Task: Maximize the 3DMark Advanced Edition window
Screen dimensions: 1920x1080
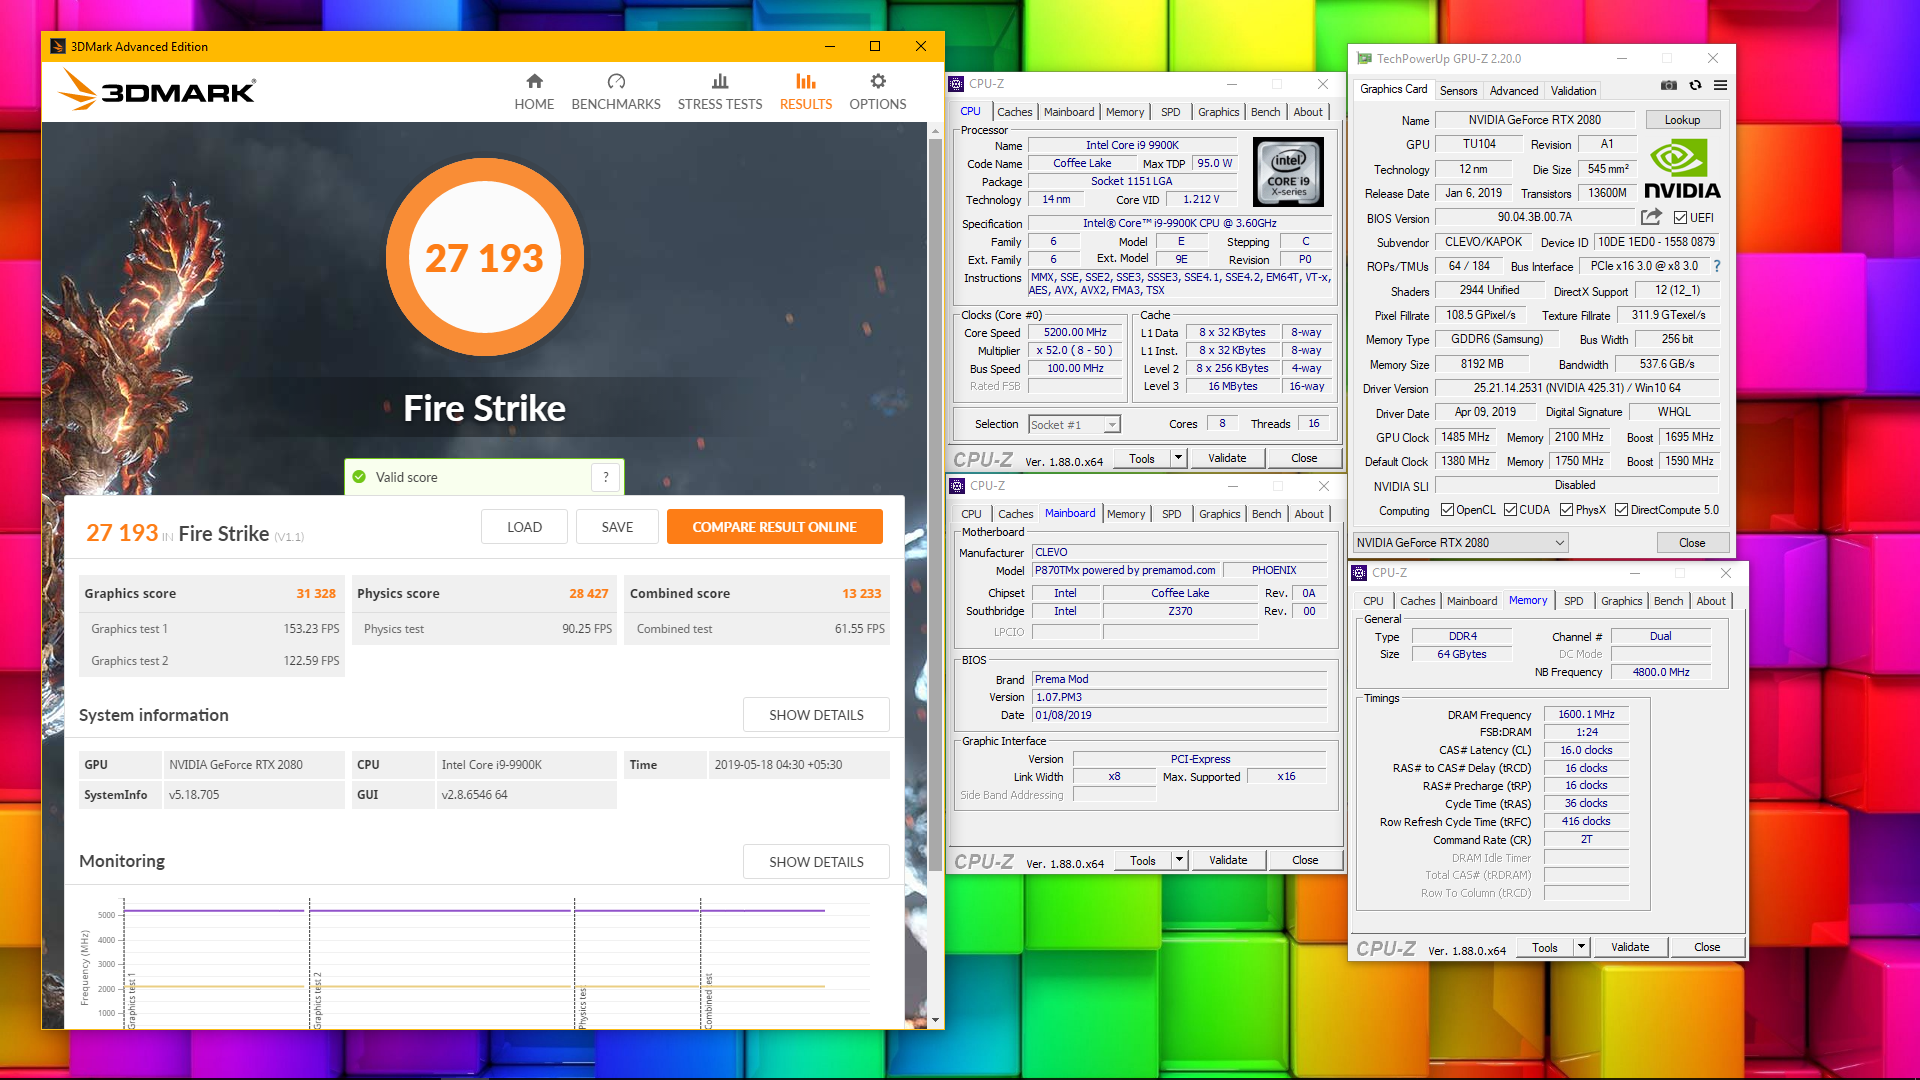Action: pyautogui.click(x=875, y=46)
